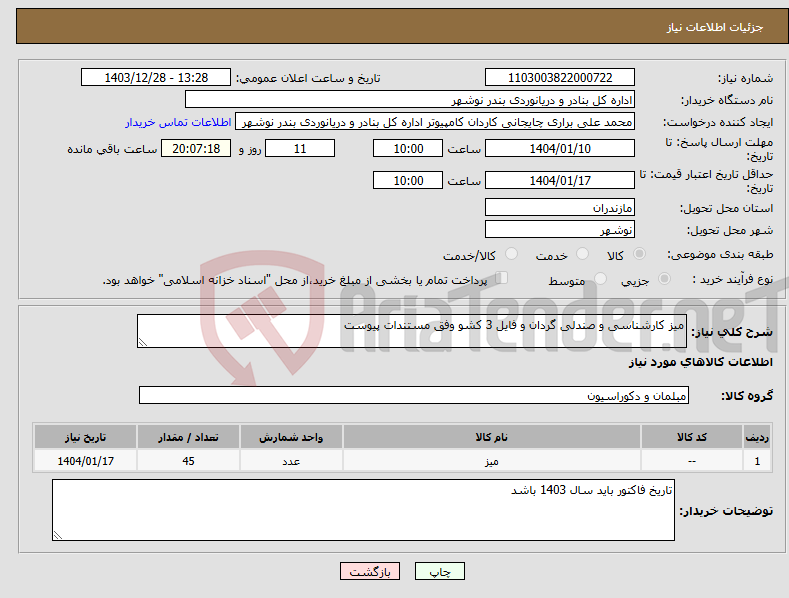This screenshot has height=598, width=789.
Task: Click the buyer notes area's resize handle
Action: tap(58, 535)
